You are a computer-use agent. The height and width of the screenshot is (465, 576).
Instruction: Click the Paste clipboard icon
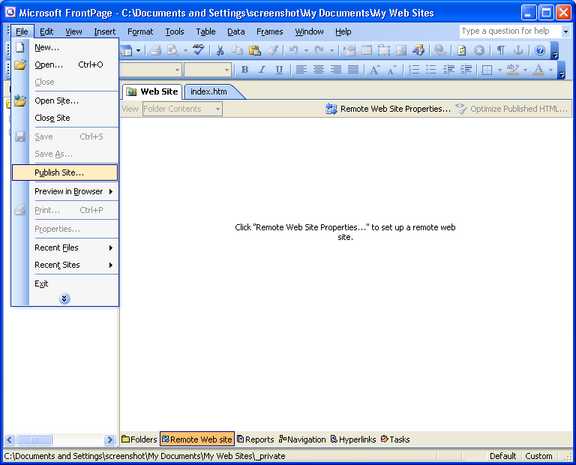click(255, 50)
